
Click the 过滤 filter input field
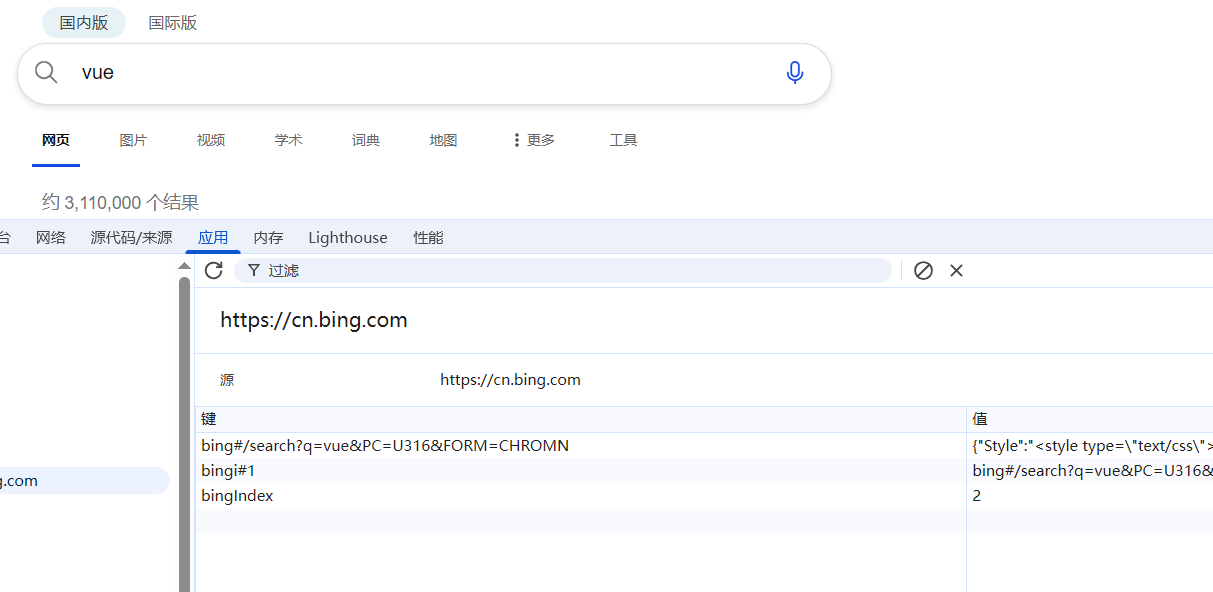point(562,270)
